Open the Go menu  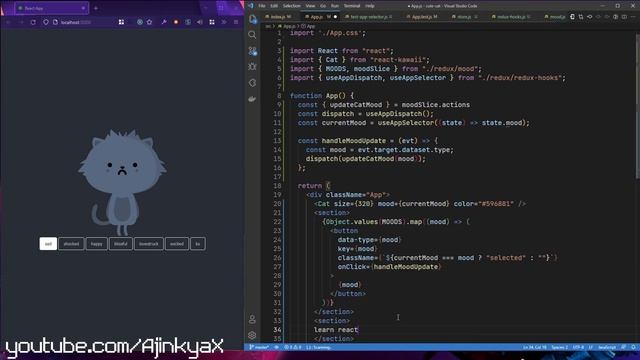tap(323, 6)
